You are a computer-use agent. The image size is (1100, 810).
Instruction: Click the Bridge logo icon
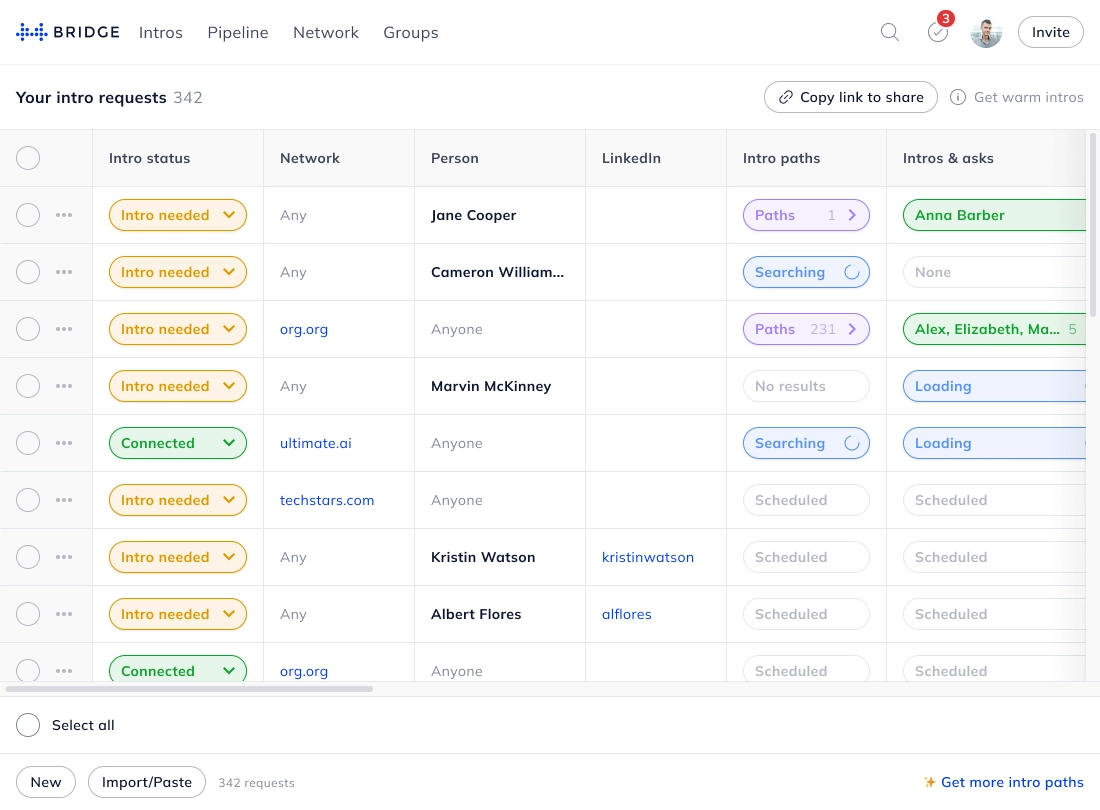[31, 32]
